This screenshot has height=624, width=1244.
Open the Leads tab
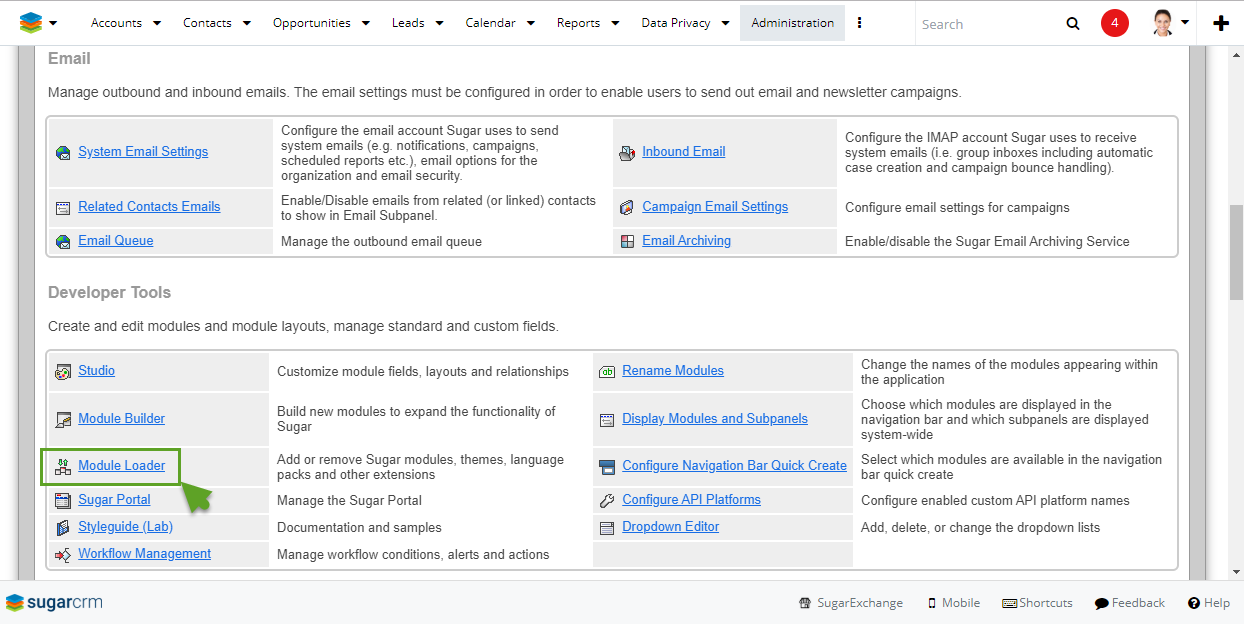tap(408, 23)
